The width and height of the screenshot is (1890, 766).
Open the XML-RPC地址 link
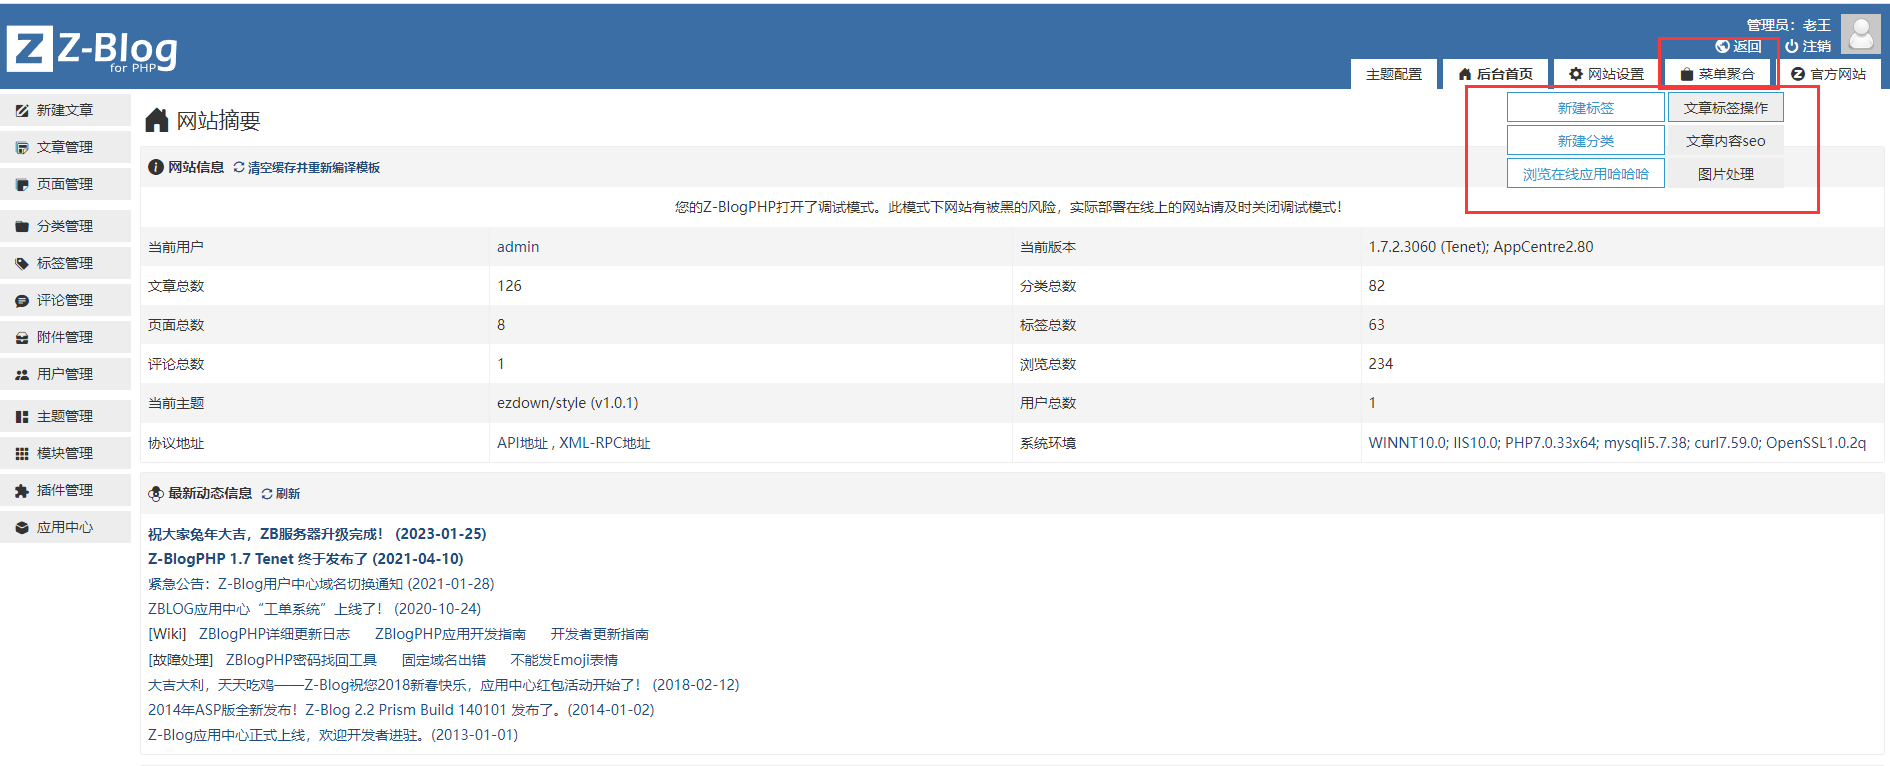[605, 443]
